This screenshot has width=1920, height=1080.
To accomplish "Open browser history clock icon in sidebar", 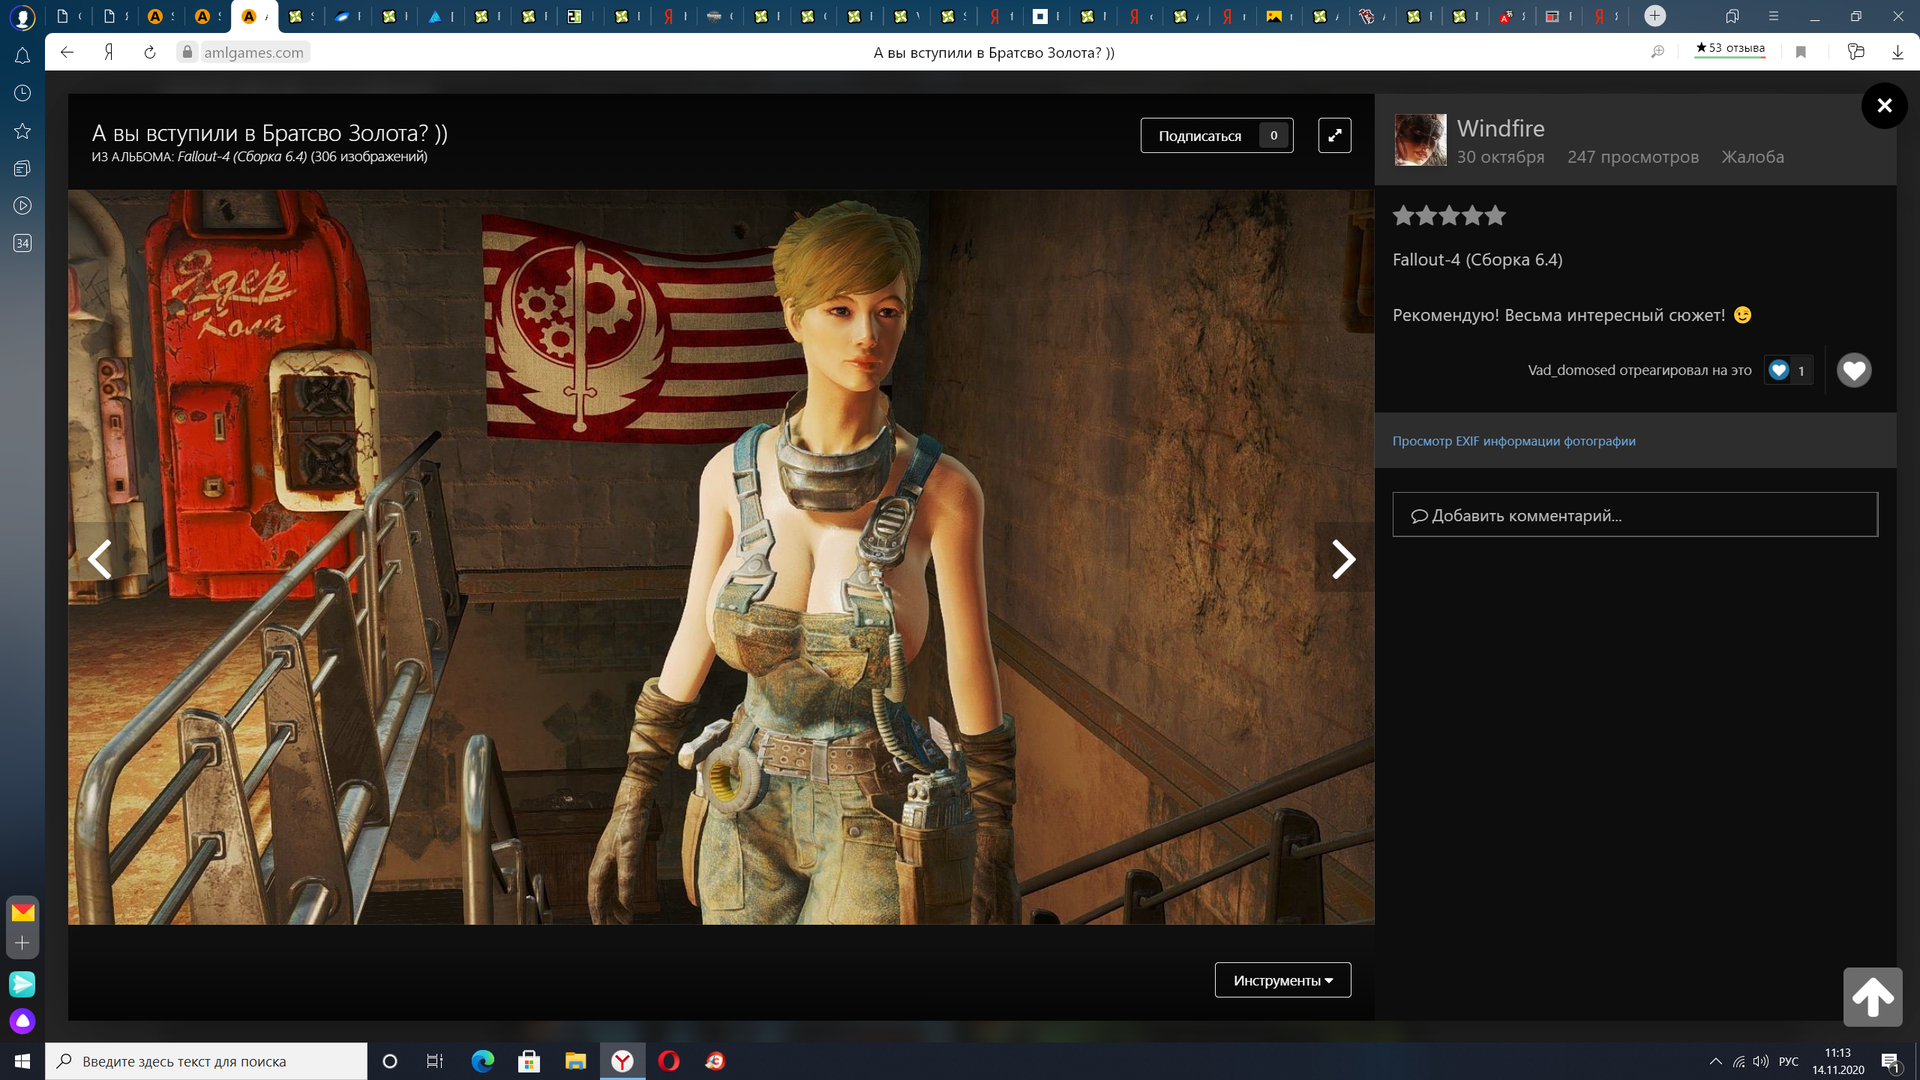I will tap(22, 93).
